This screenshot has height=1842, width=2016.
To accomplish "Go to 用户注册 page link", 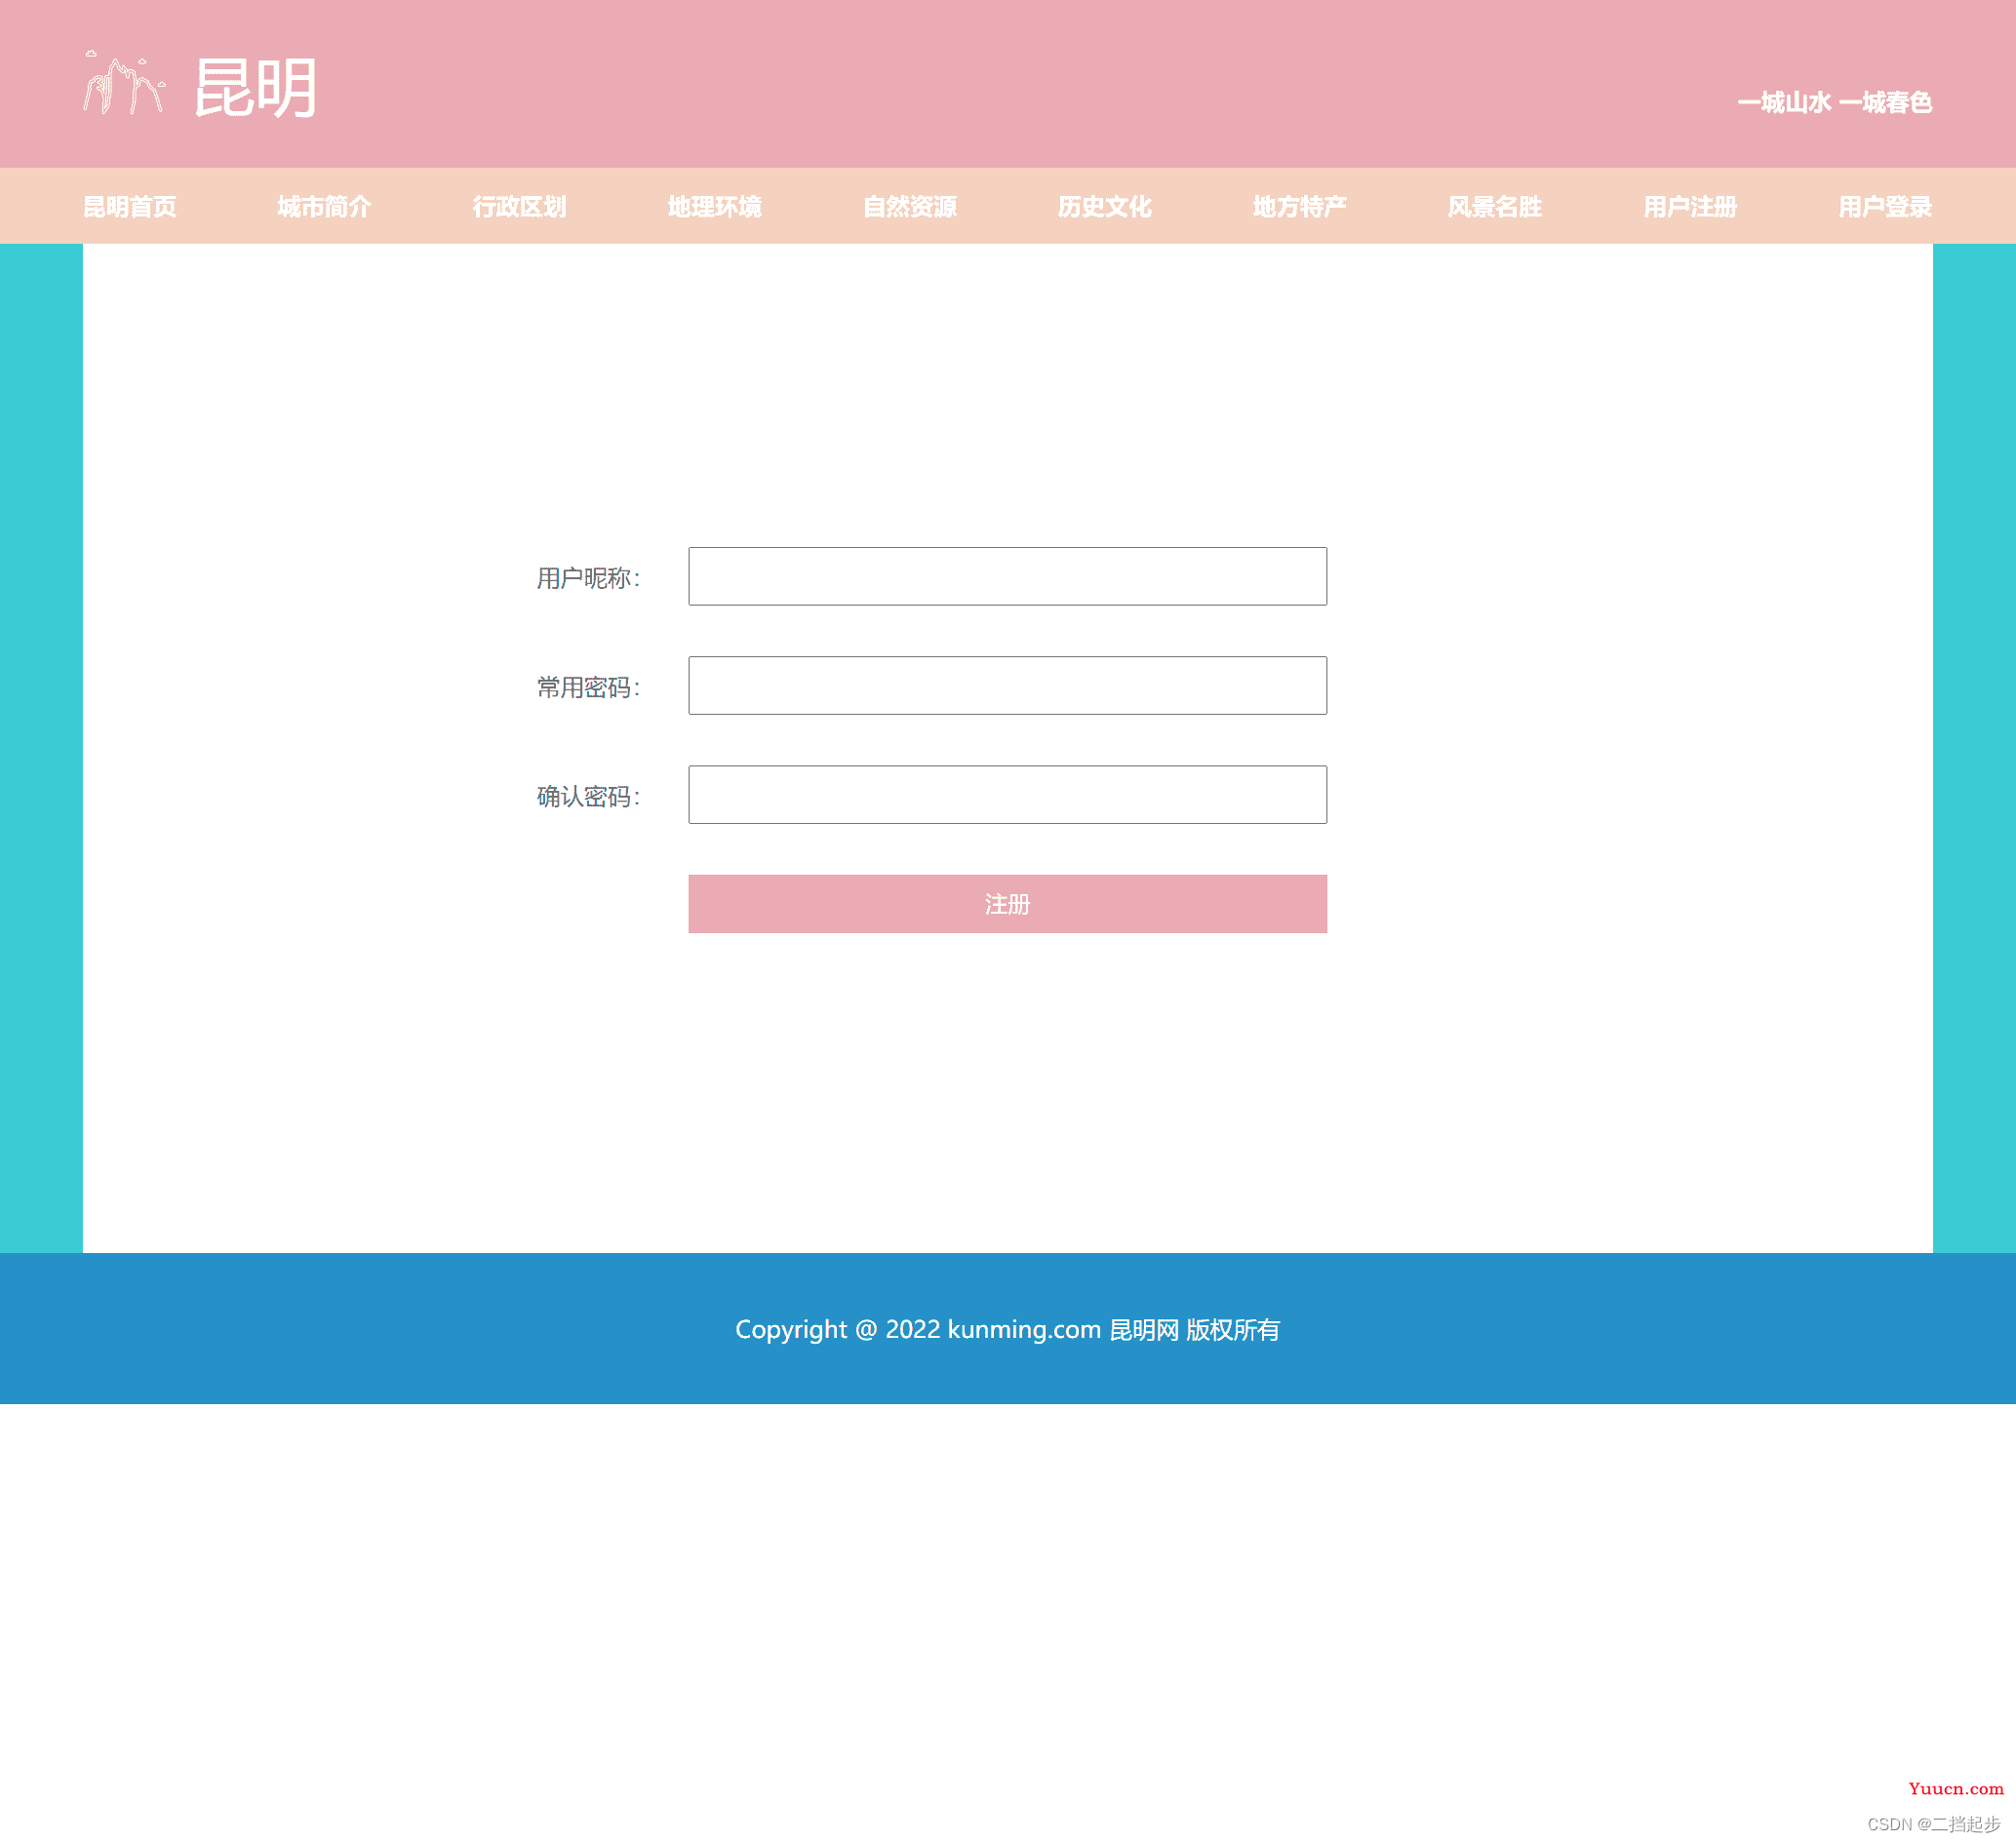I will [x=1689, y=206].
